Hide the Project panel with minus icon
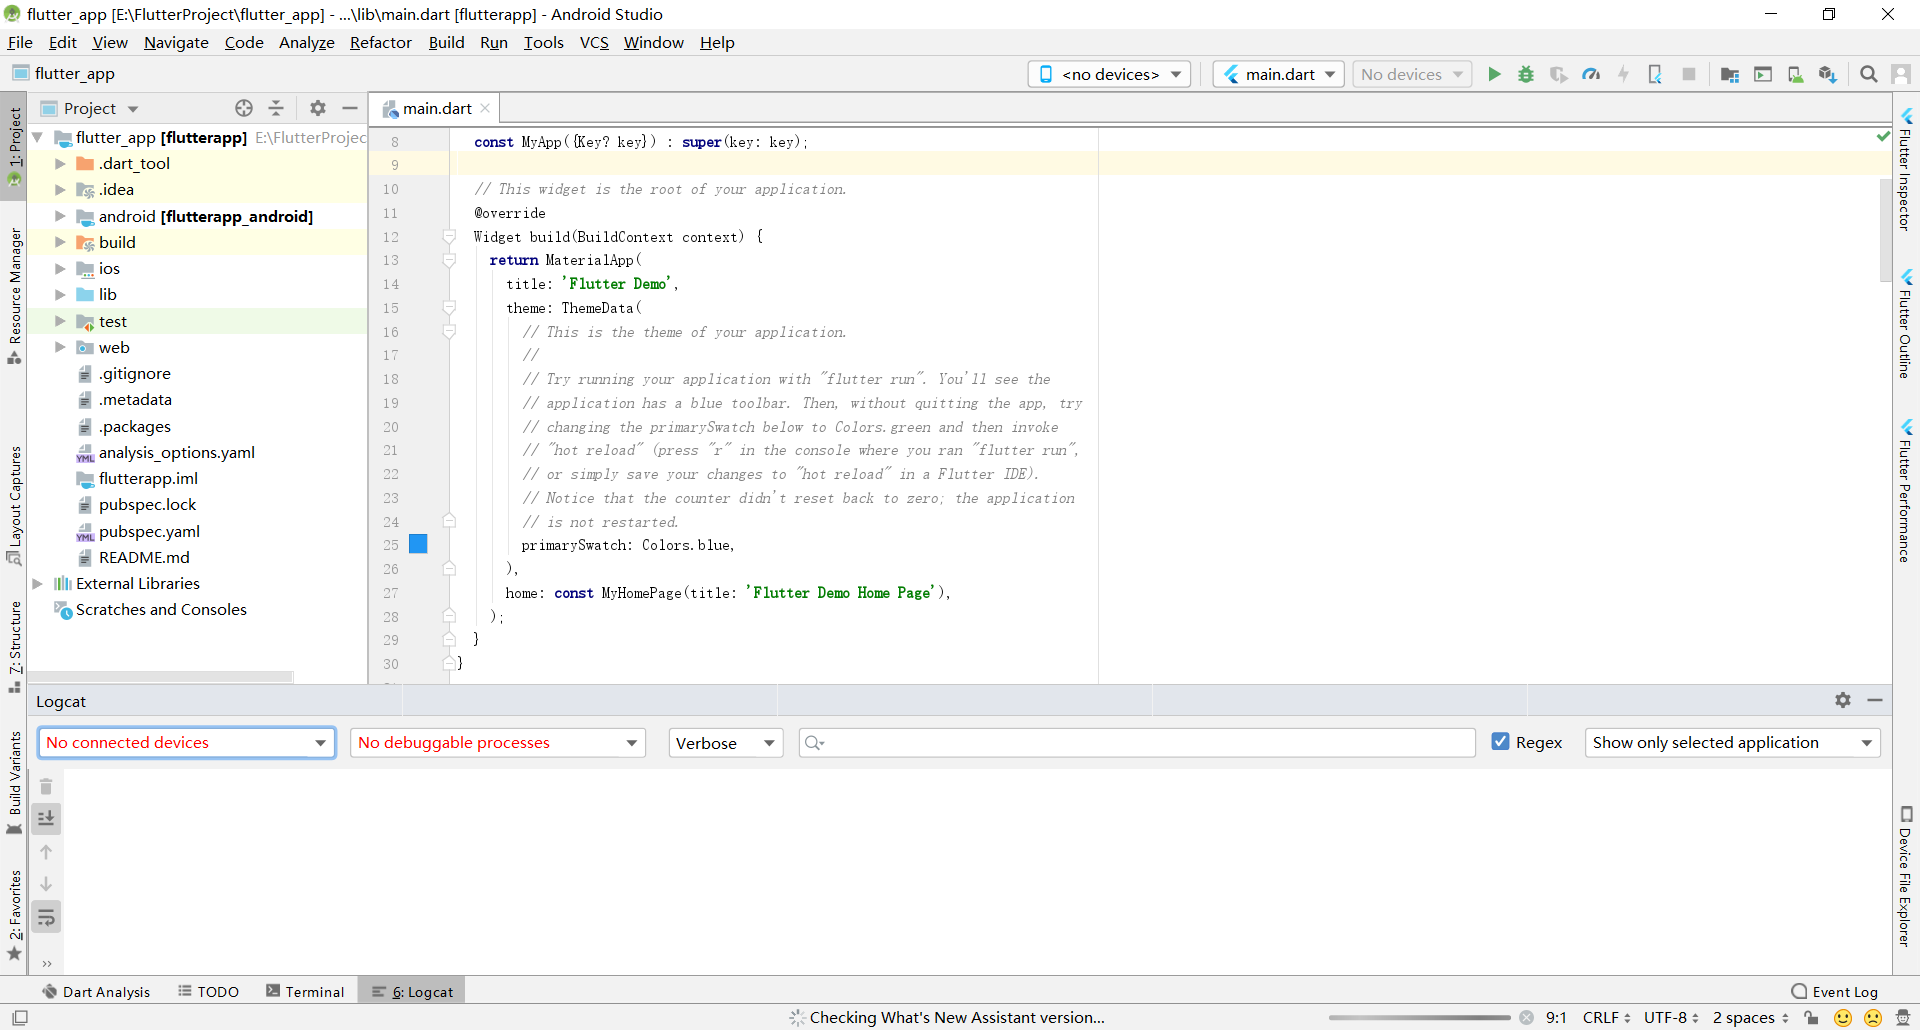1920x1030 pixels. [350, 108]
